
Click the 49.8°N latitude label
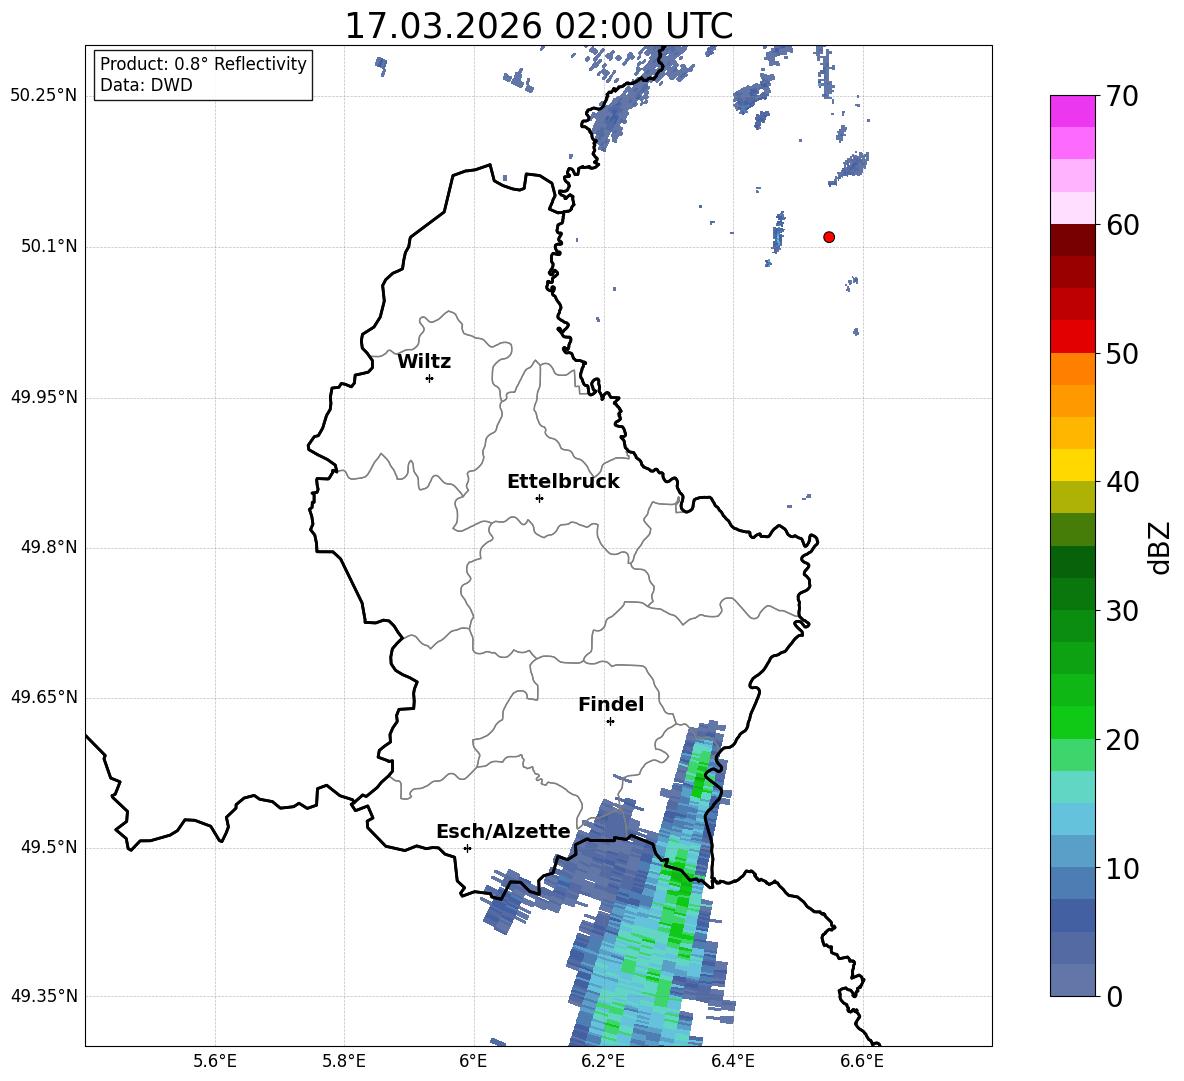49,547
